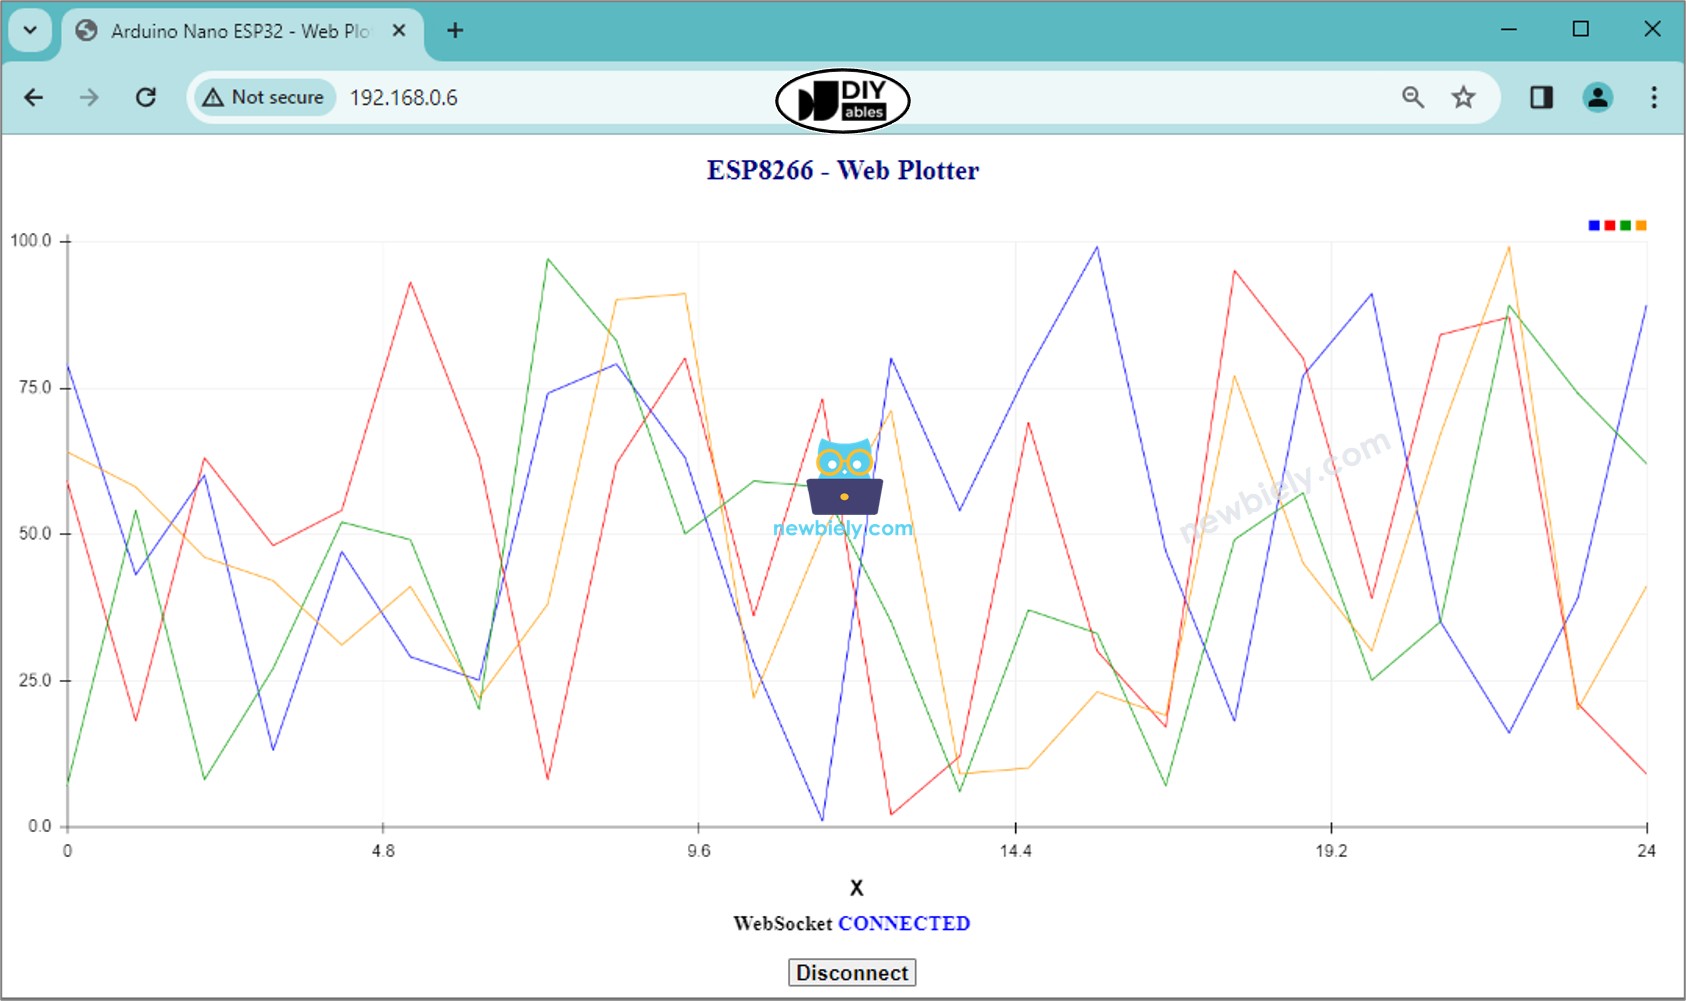Click inside the address bar showing 192.168.0.6
This screenshot has height=1001, width=1686.
click(x=404, y=97)
